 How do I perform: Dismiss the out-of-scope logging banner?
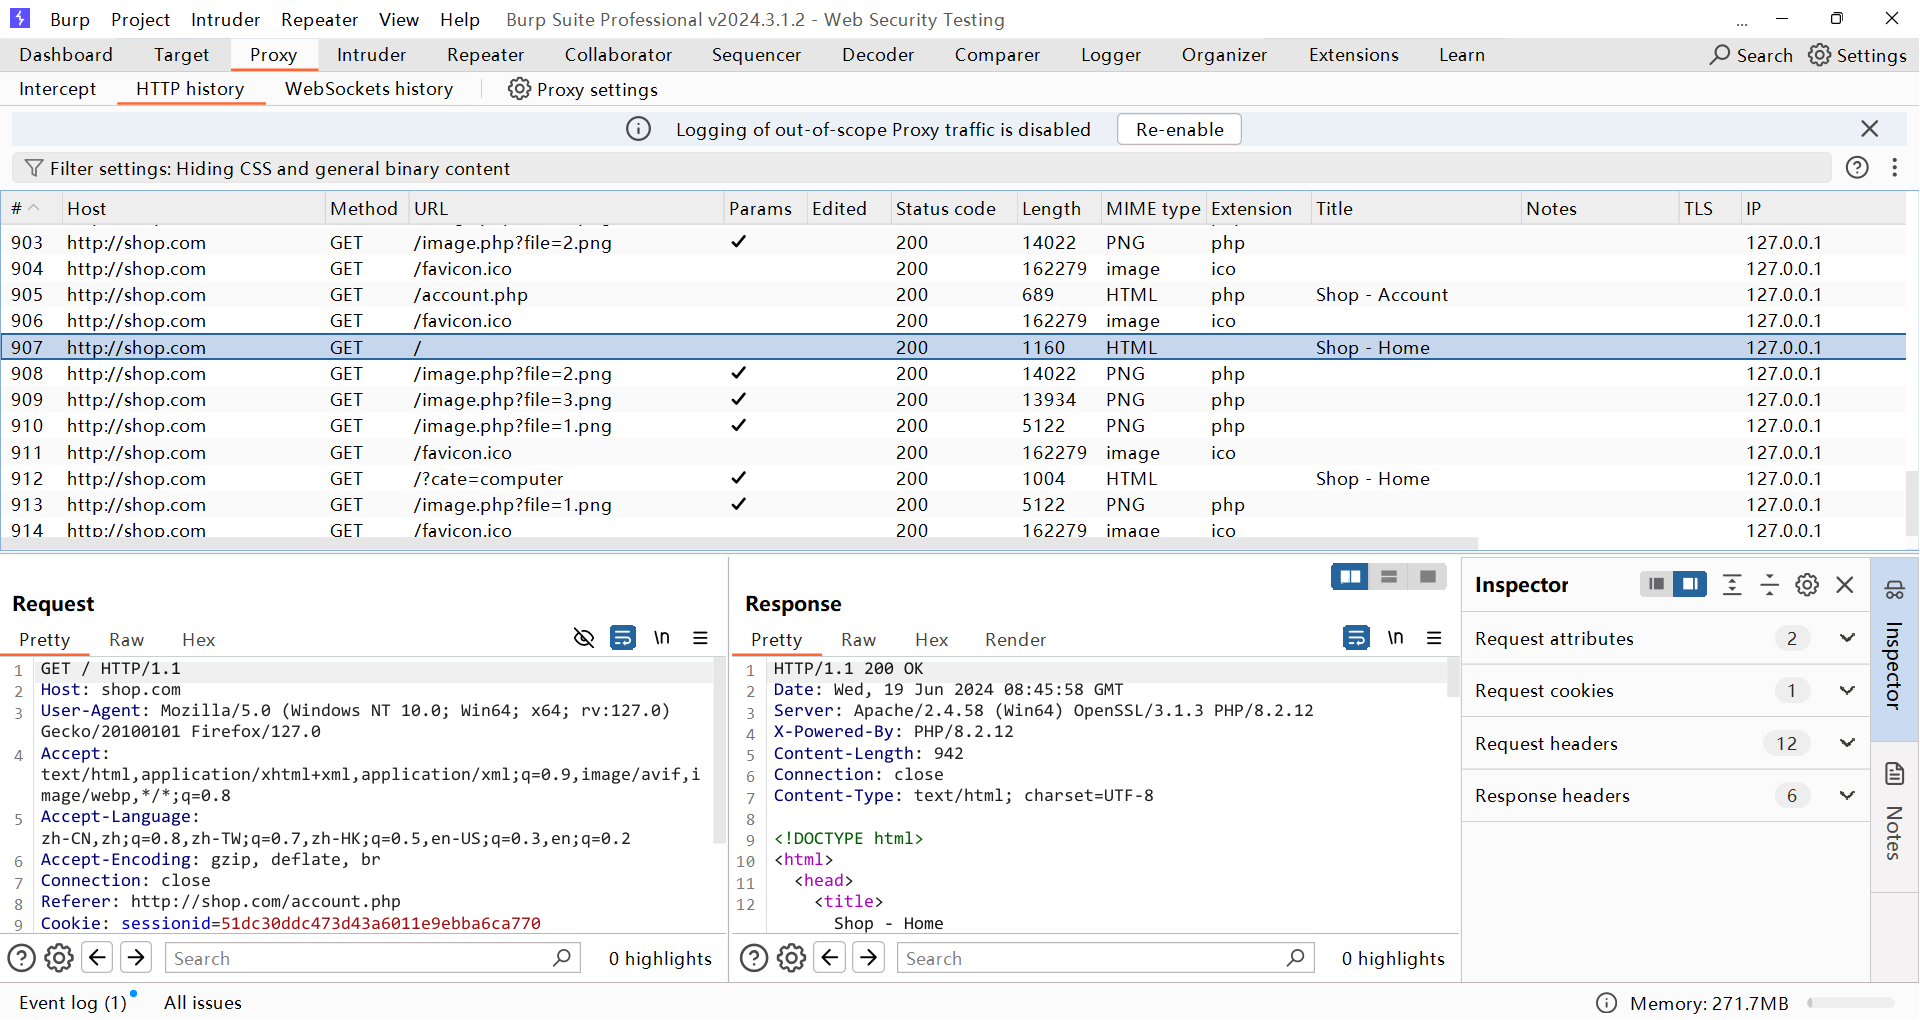tap(1869, 129)
